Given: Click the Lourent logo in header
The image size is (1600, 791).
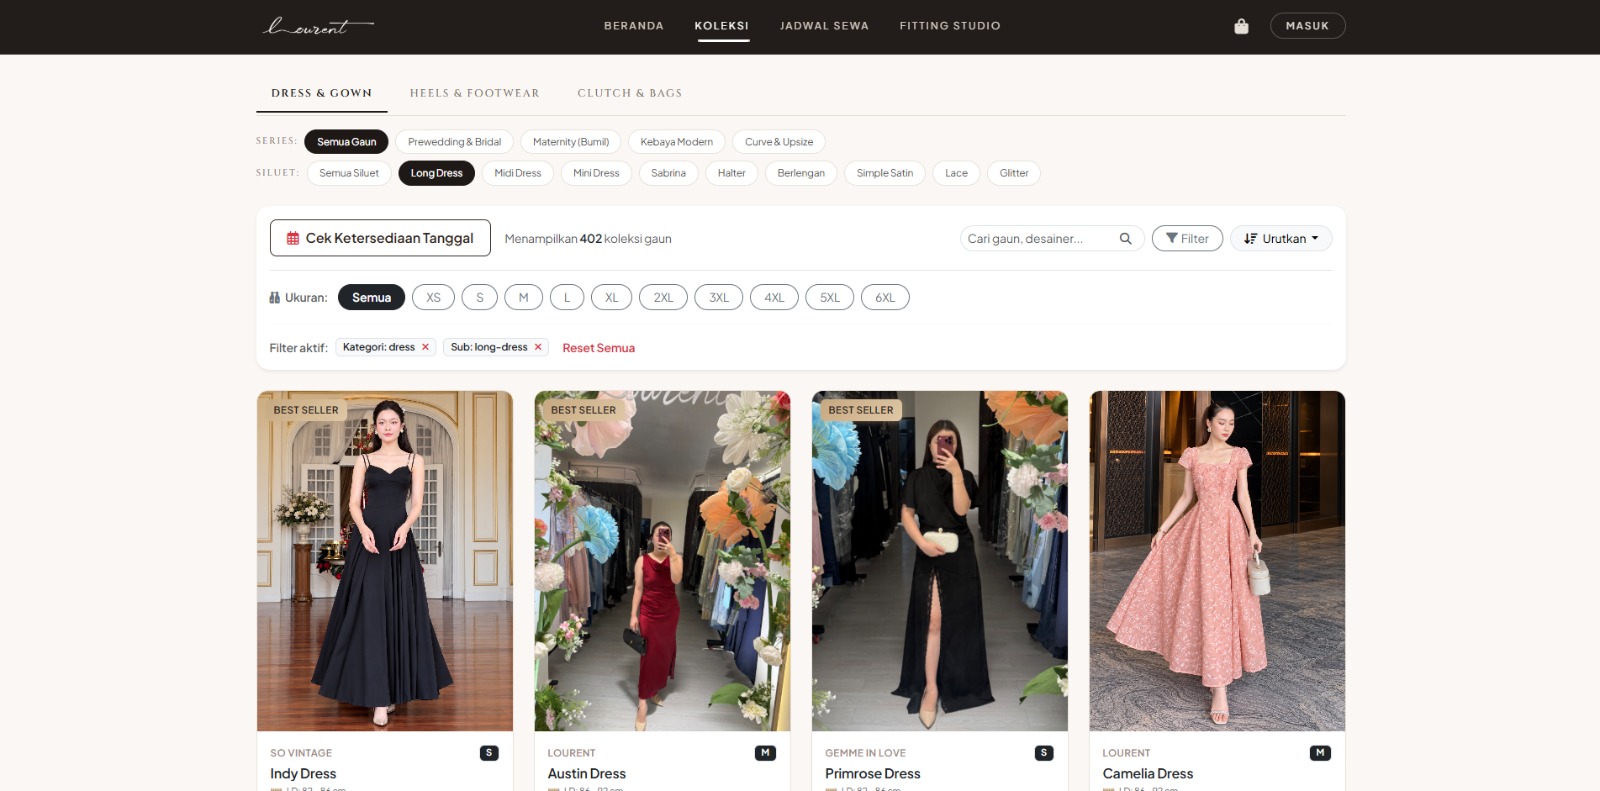Looking at the screenshot, I should point(318,26).
